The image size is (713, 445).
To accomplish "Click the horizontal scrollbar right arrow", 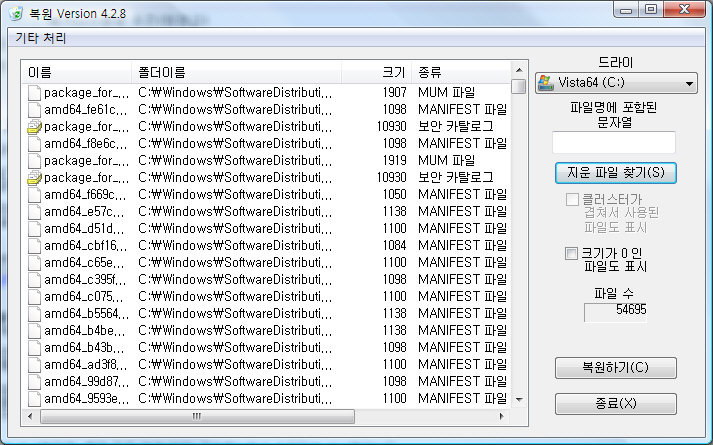I will [x=502, y=416].
